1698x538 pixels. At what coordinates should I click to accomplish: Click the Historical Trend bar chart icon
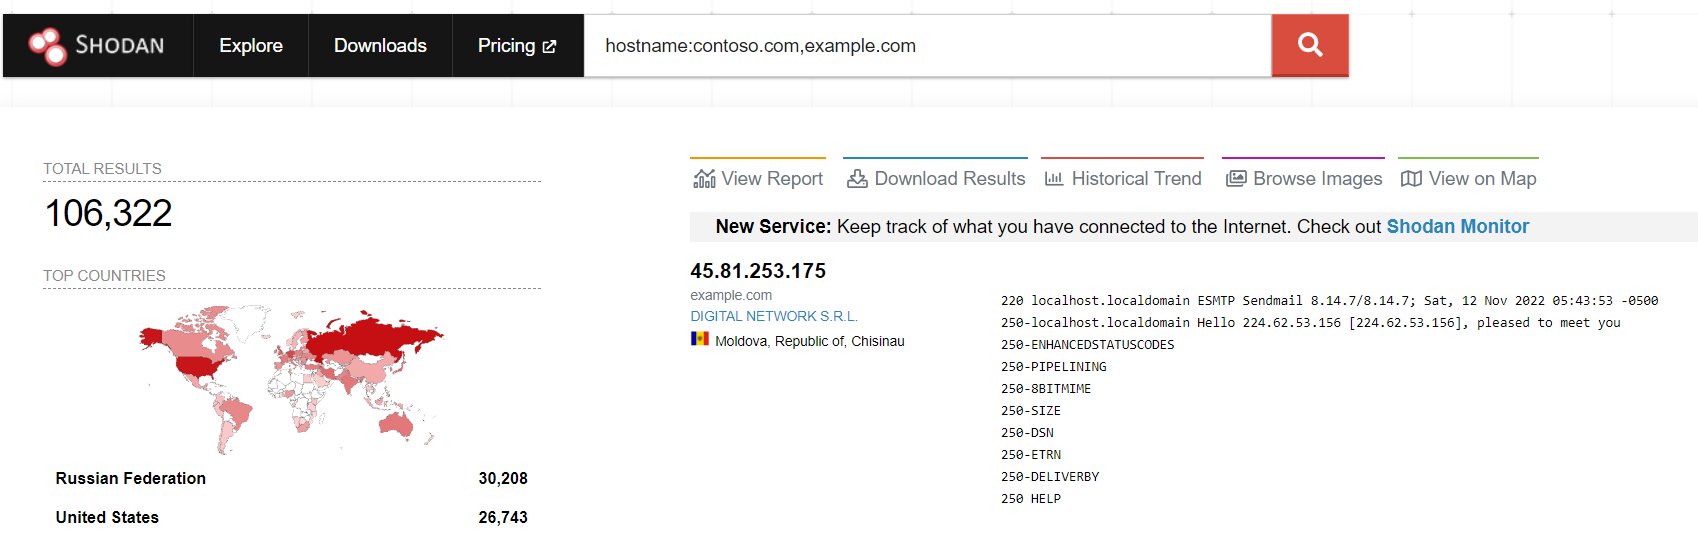pos(1054,179)
